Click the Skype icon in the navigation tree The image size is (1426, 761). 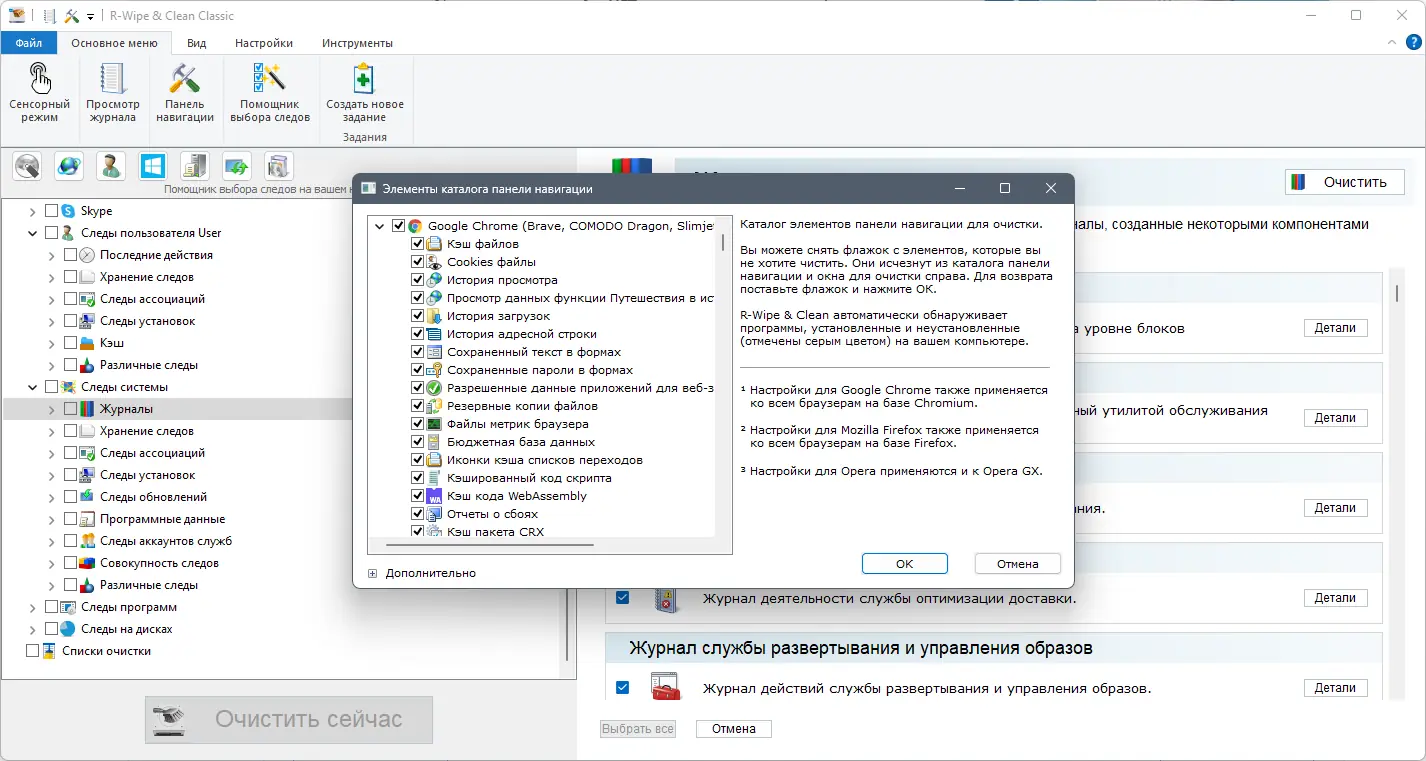pyautogui.click(x=68, y=211)
